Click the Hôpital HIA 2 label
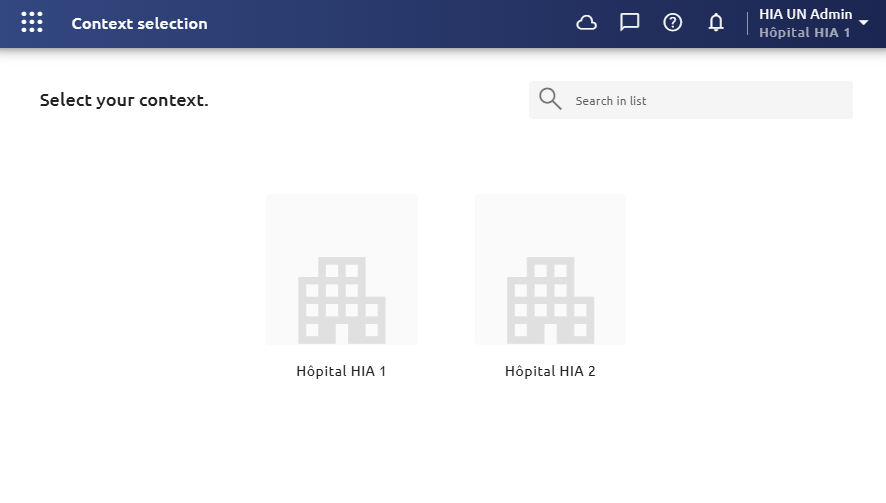Screen dimensions: 886x503 pyautogui.click(x=550, y=371)
